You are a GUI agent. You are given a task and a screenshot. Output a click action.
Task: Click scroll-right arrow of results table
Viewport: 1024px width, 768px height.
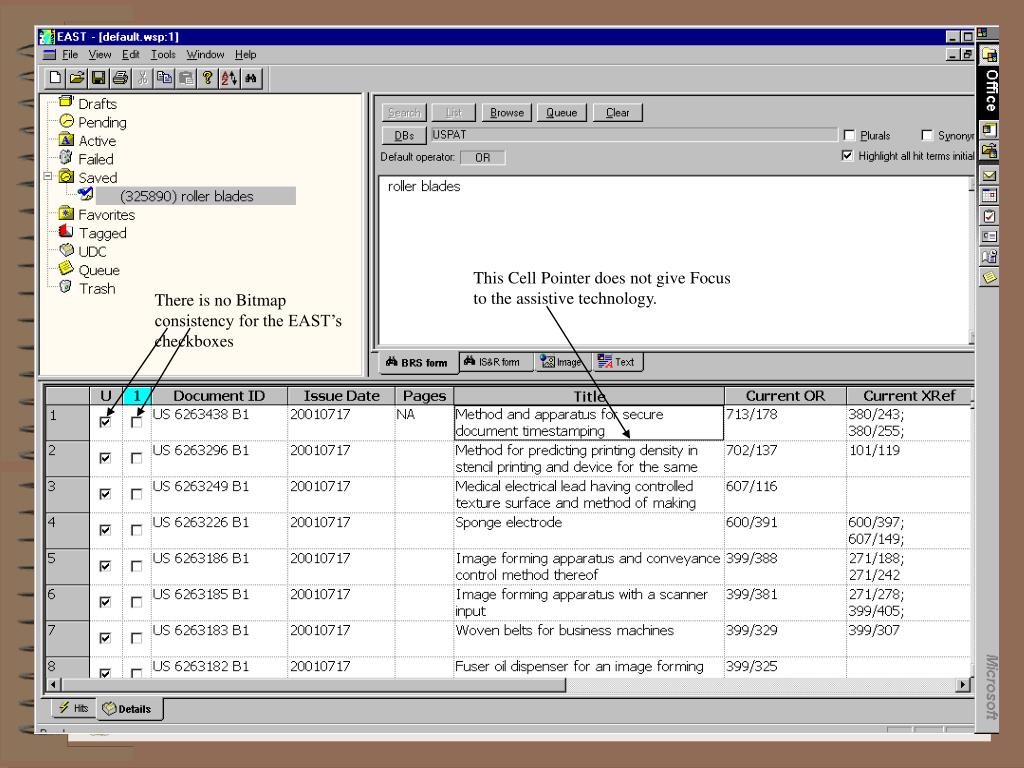point(963,685)
